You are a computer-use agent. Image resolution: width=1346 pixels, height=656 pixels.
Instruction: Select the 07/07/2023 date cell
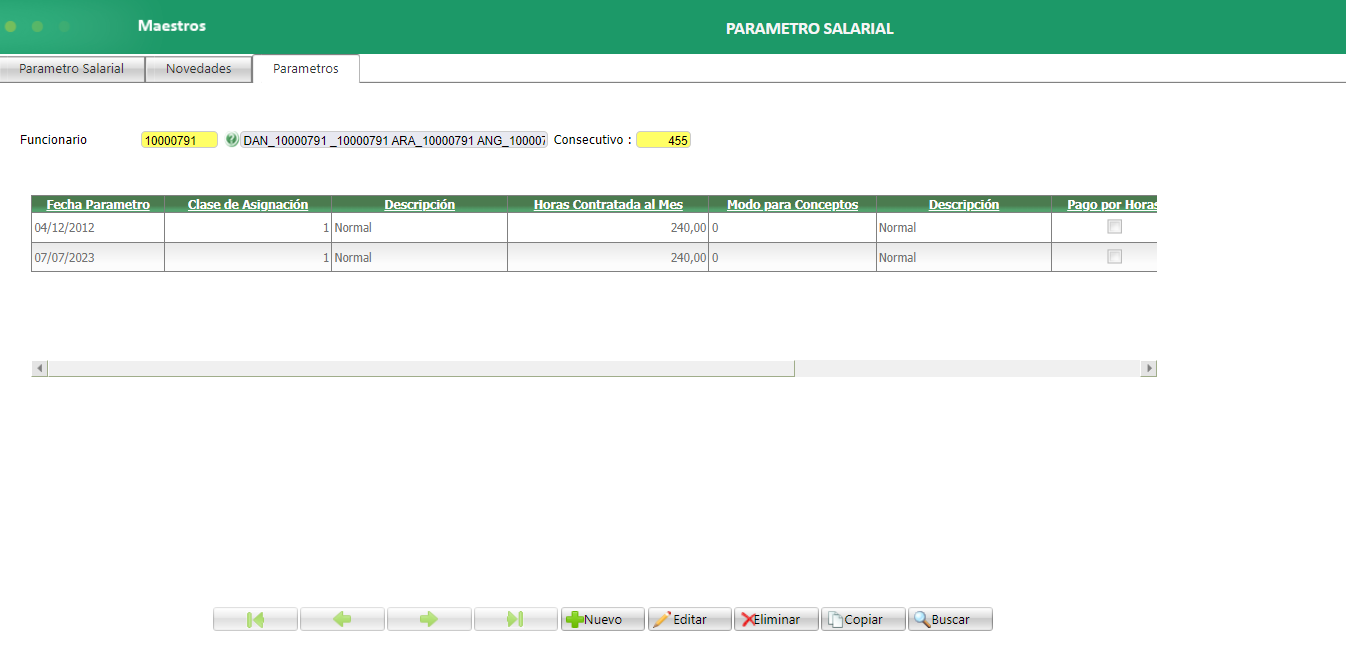[x=98, y=257]
